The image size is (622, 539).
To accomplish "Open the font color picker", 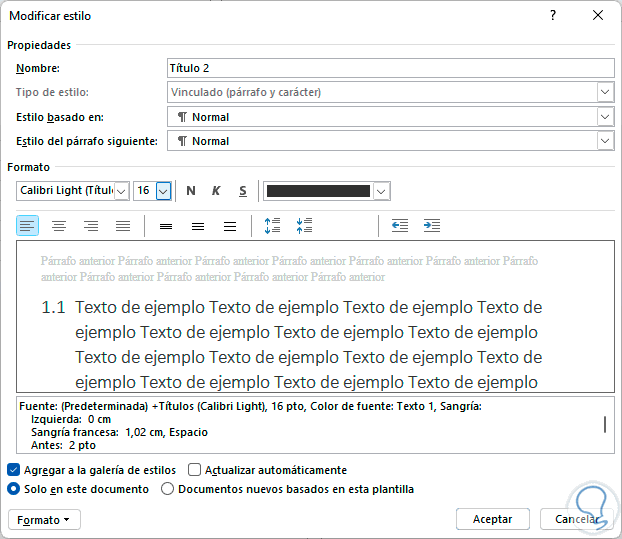I will pyautogui.click(x=382, y=191).
